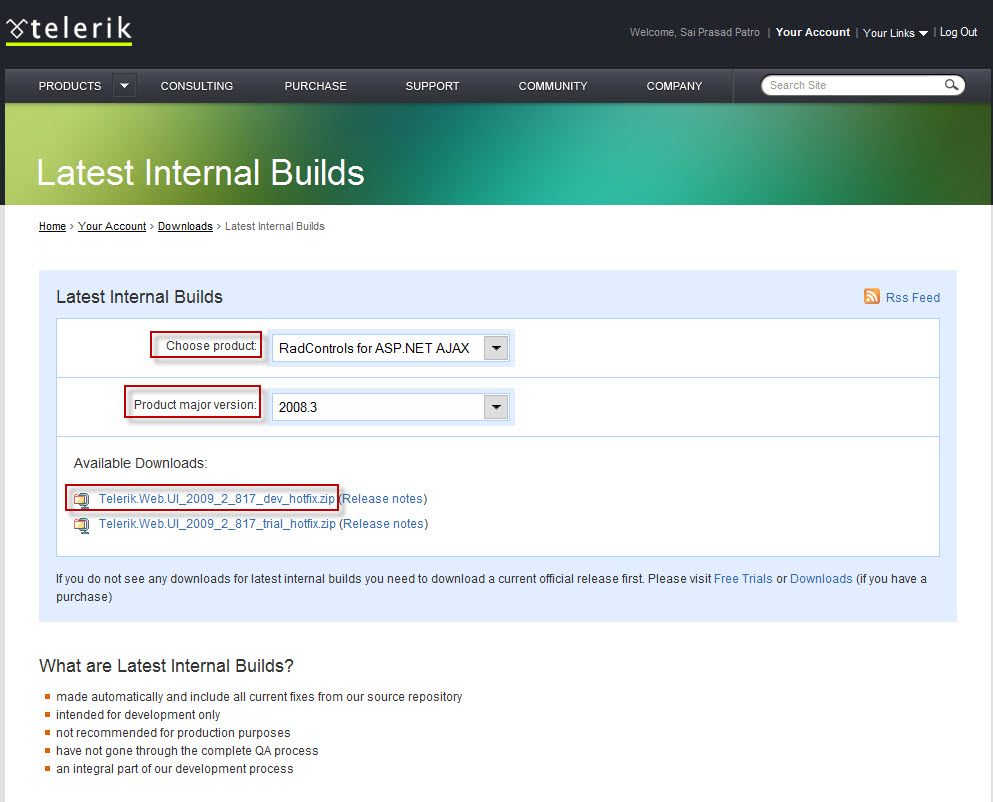Click the Telerik logo
993x802 pixels.
click(x=69, y=30)
